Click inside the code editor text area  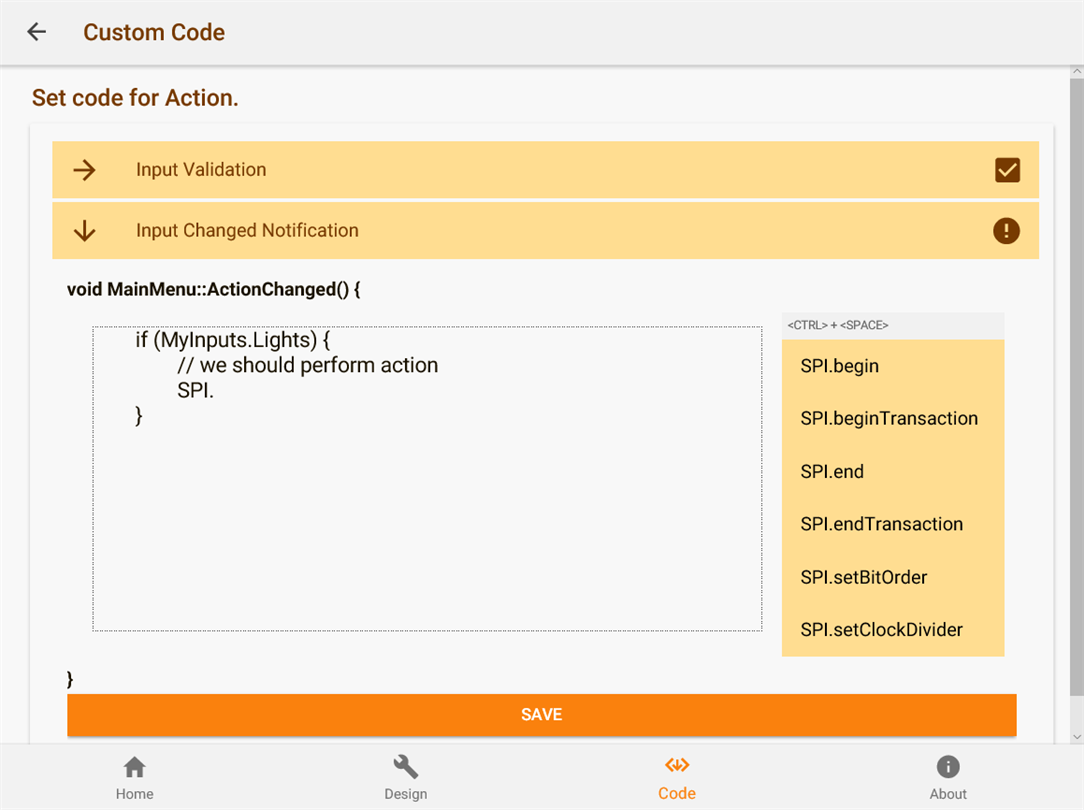pyautogui.click(x=427, y=520)
